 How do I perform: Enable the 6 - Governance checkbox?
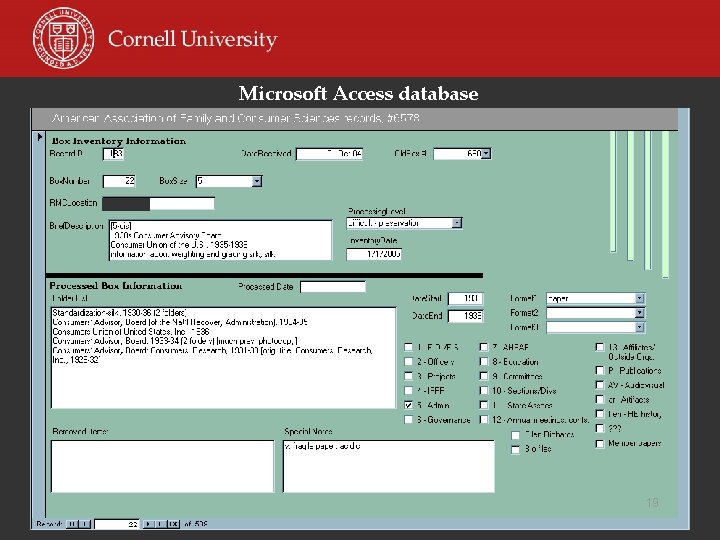[408, 420]
